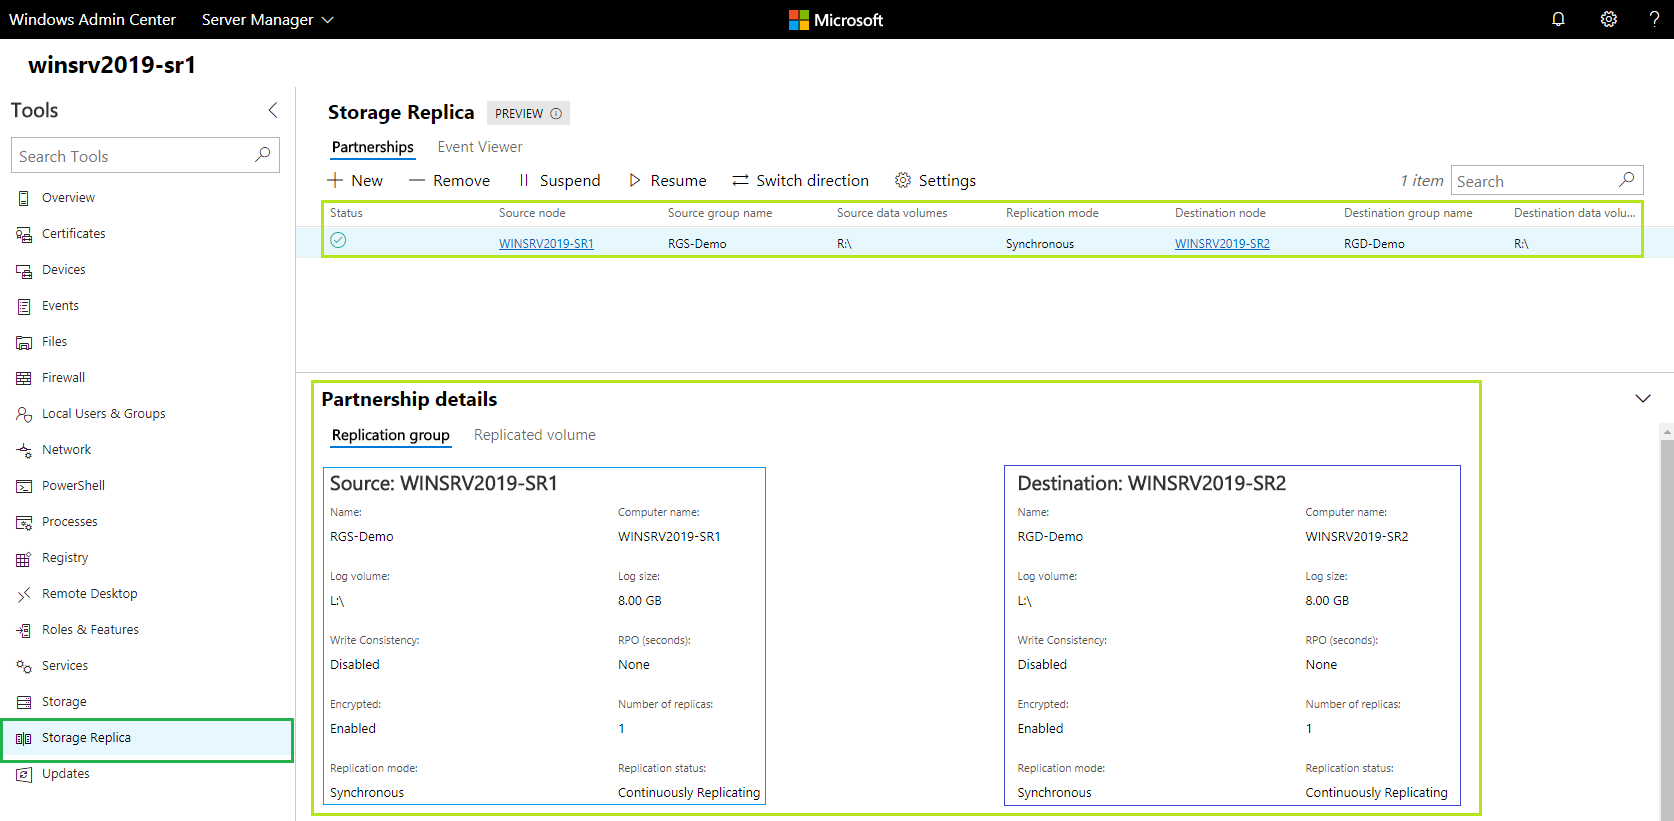
Task: Select the RGS-Demo source group cell
Action: point(697,244)
